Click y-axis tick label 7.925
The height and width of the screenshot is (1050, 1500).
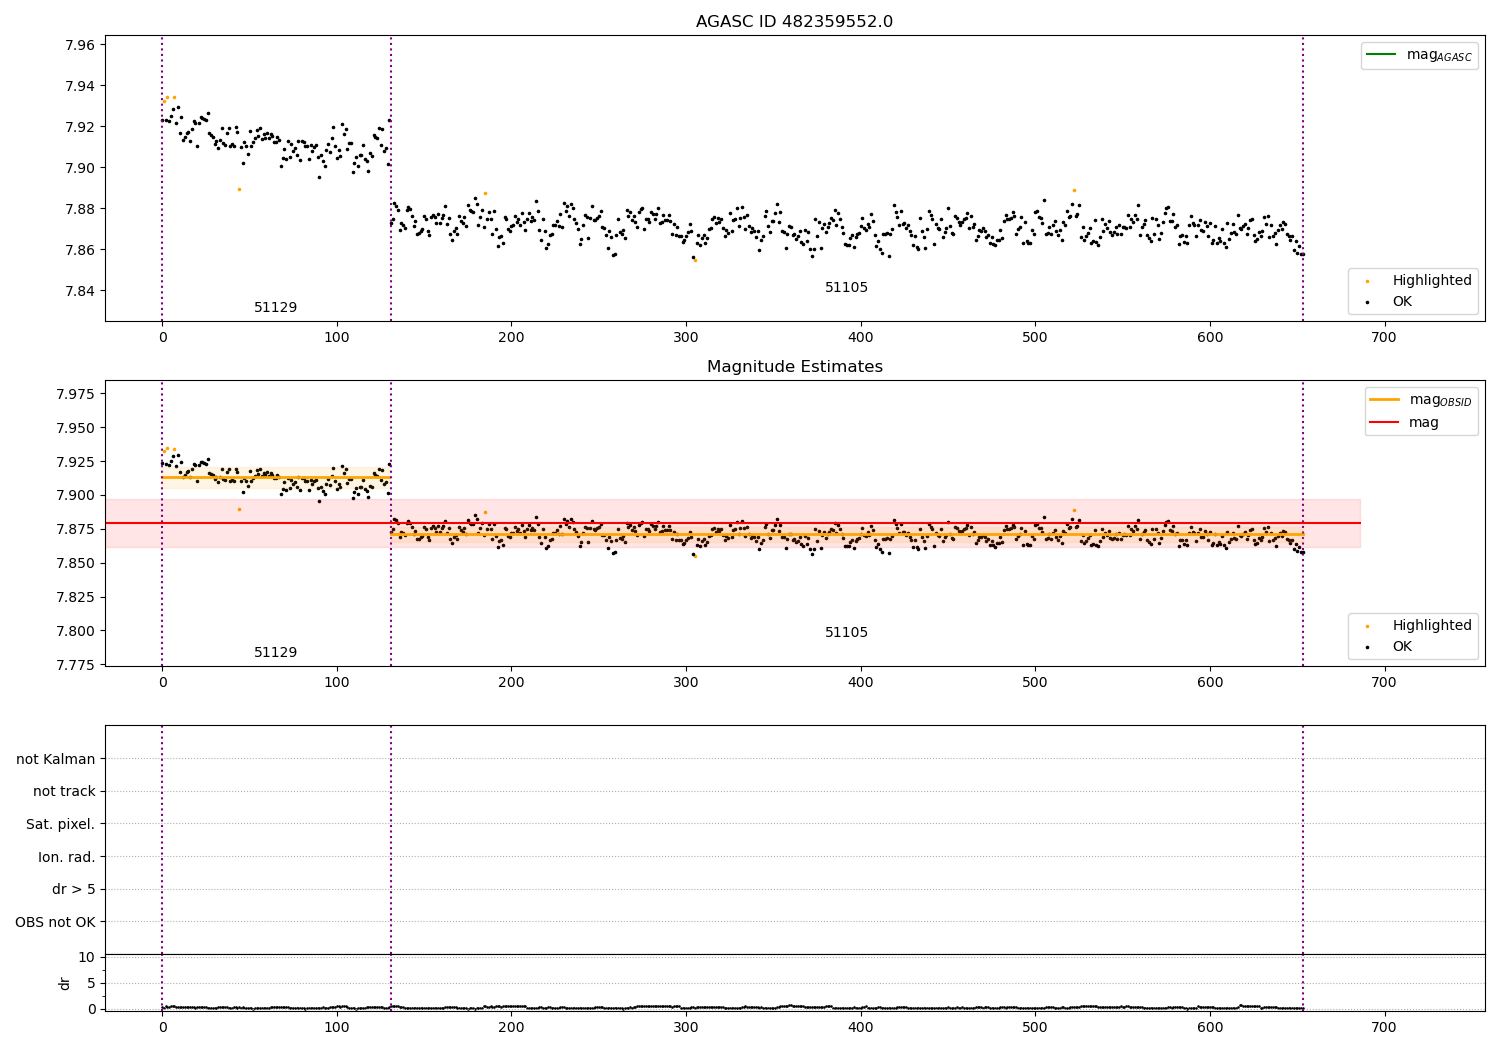click(75, 462)
